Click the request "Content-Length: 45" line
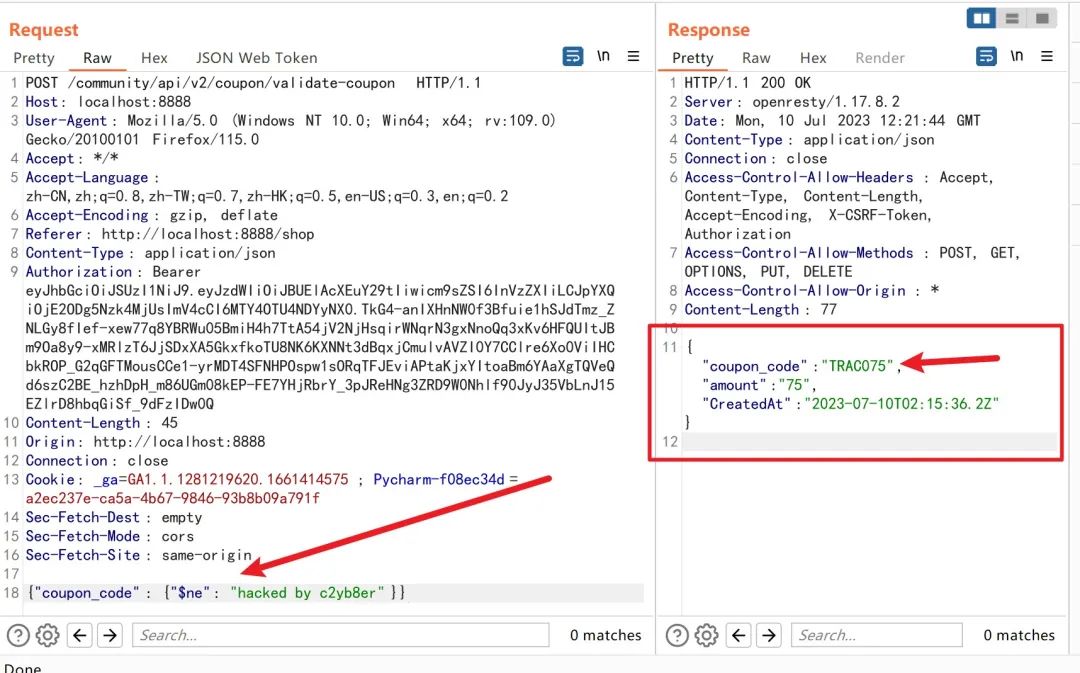This screenshot has width=1080, height=673. pyautogui.click(x=101, y=423)
